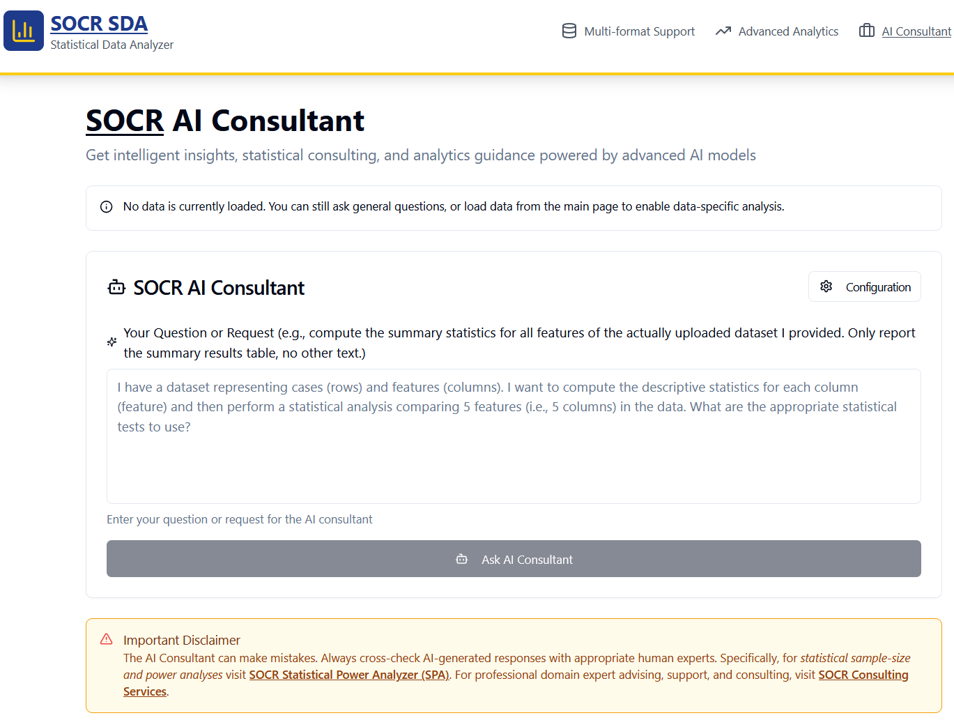Click the SOCR SDA bar-chart logo icon

[22, 30]
